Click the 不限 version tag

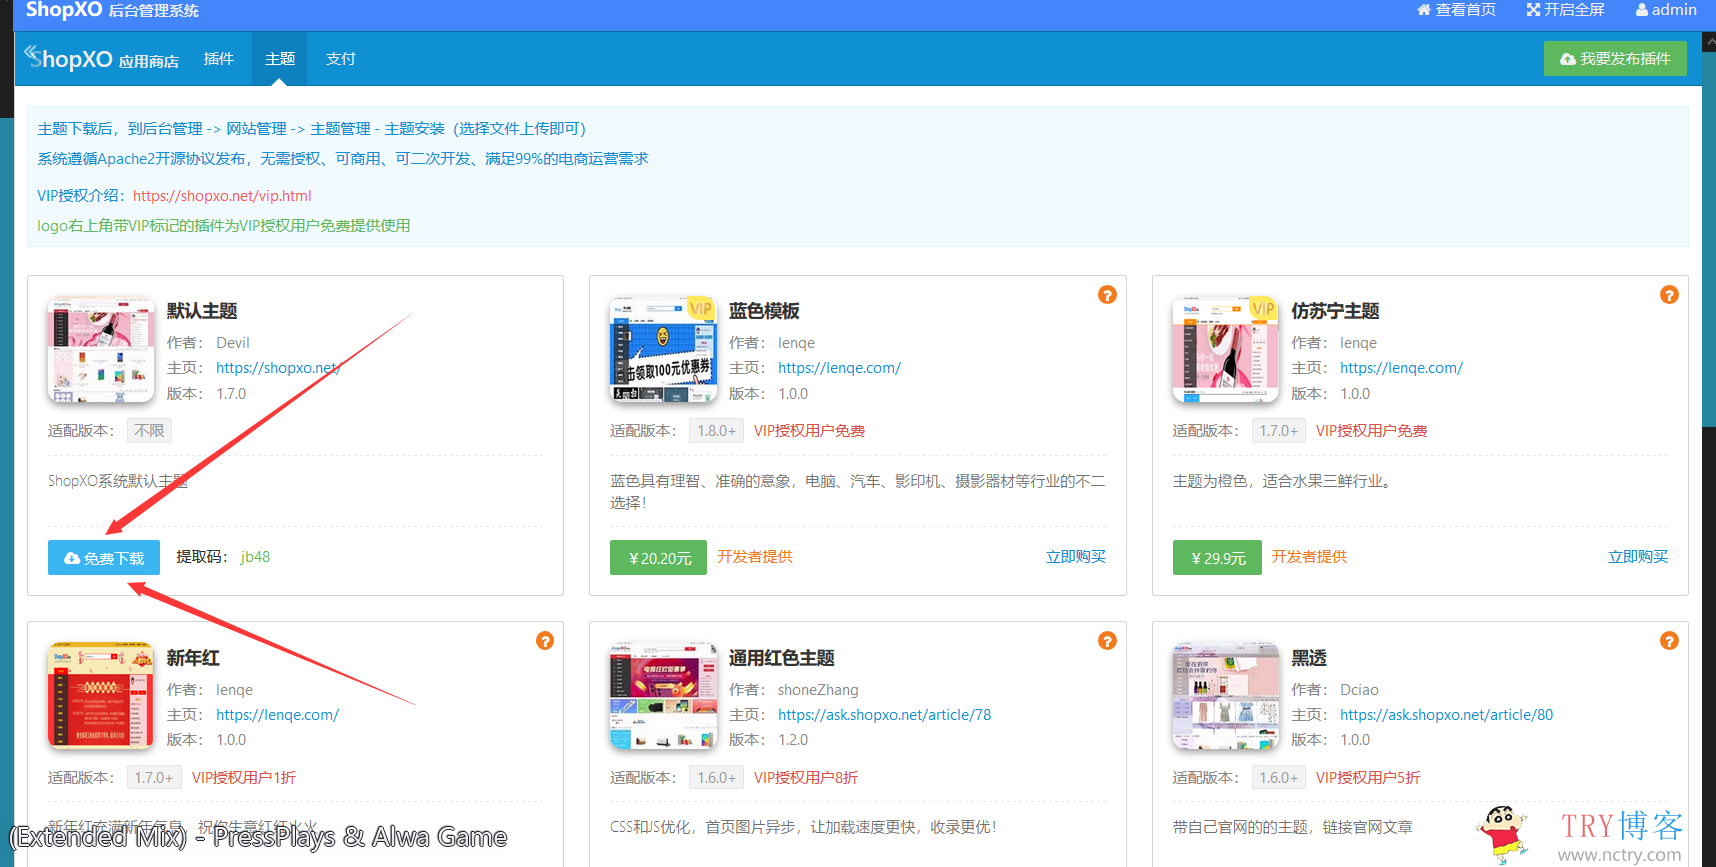(x=149, y=431)
